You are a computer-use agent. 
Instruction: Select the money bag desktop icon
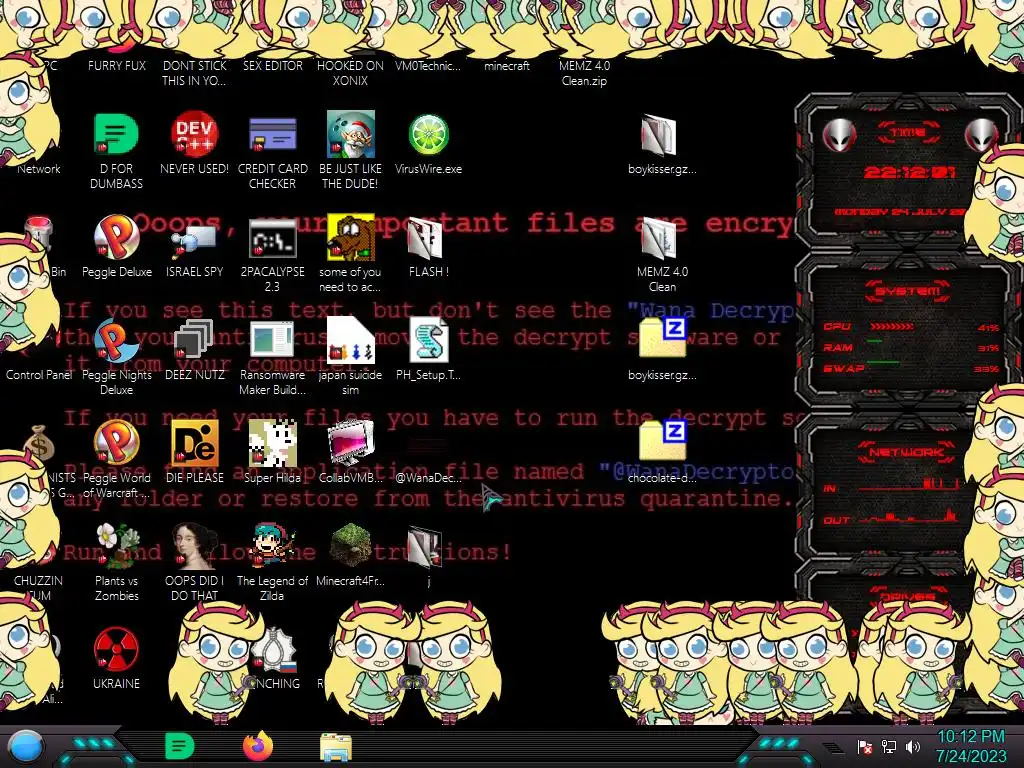(x=39, y=443)
